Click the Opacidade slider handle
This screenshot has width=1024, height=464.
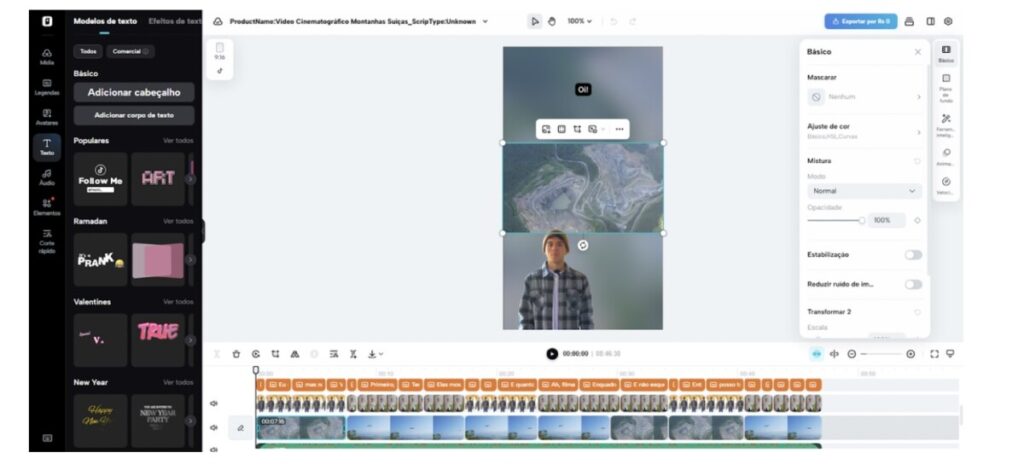click(x=862, y=221)
